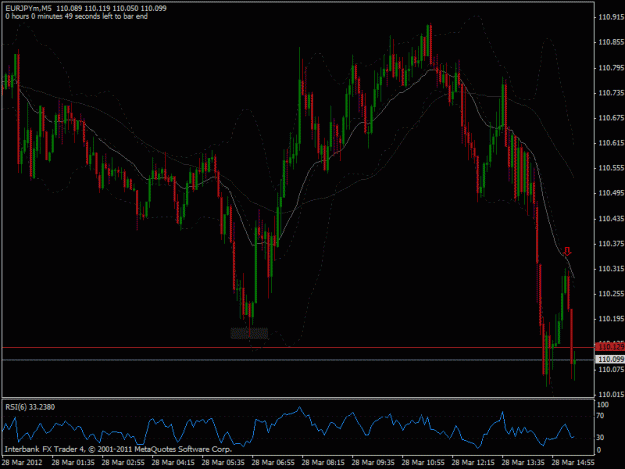Click price scale value 110.915
This screenshot has height=469, width=625.
[x=611, y=17]
